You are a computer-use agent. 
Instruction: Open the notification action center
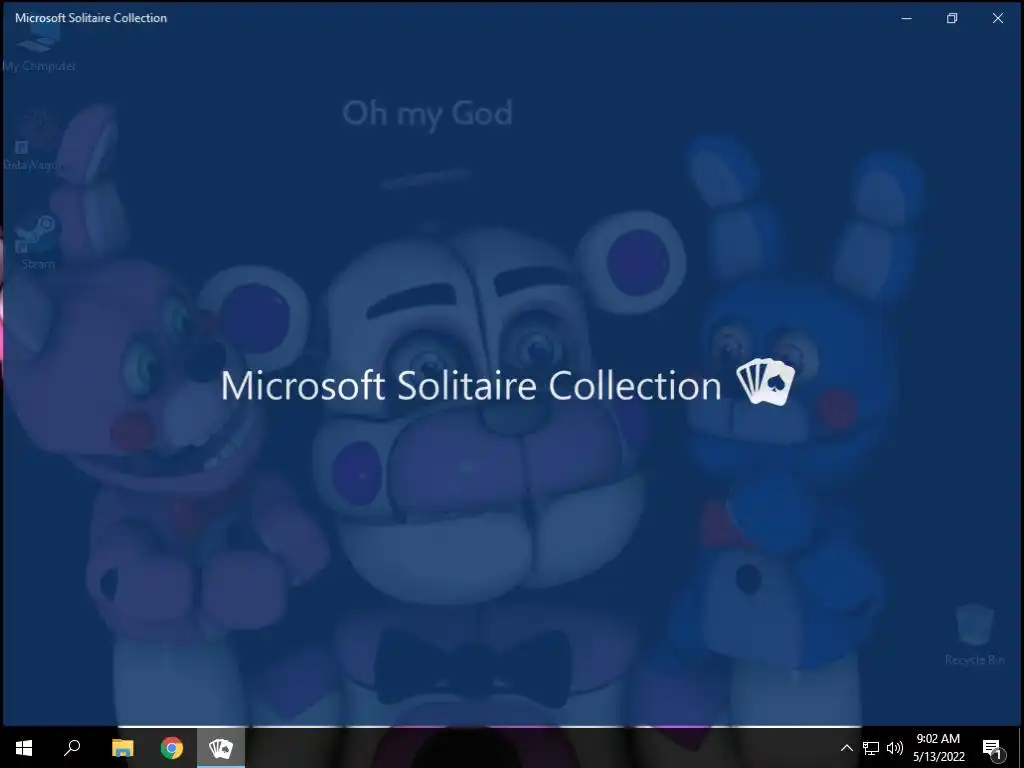[992, 748]
